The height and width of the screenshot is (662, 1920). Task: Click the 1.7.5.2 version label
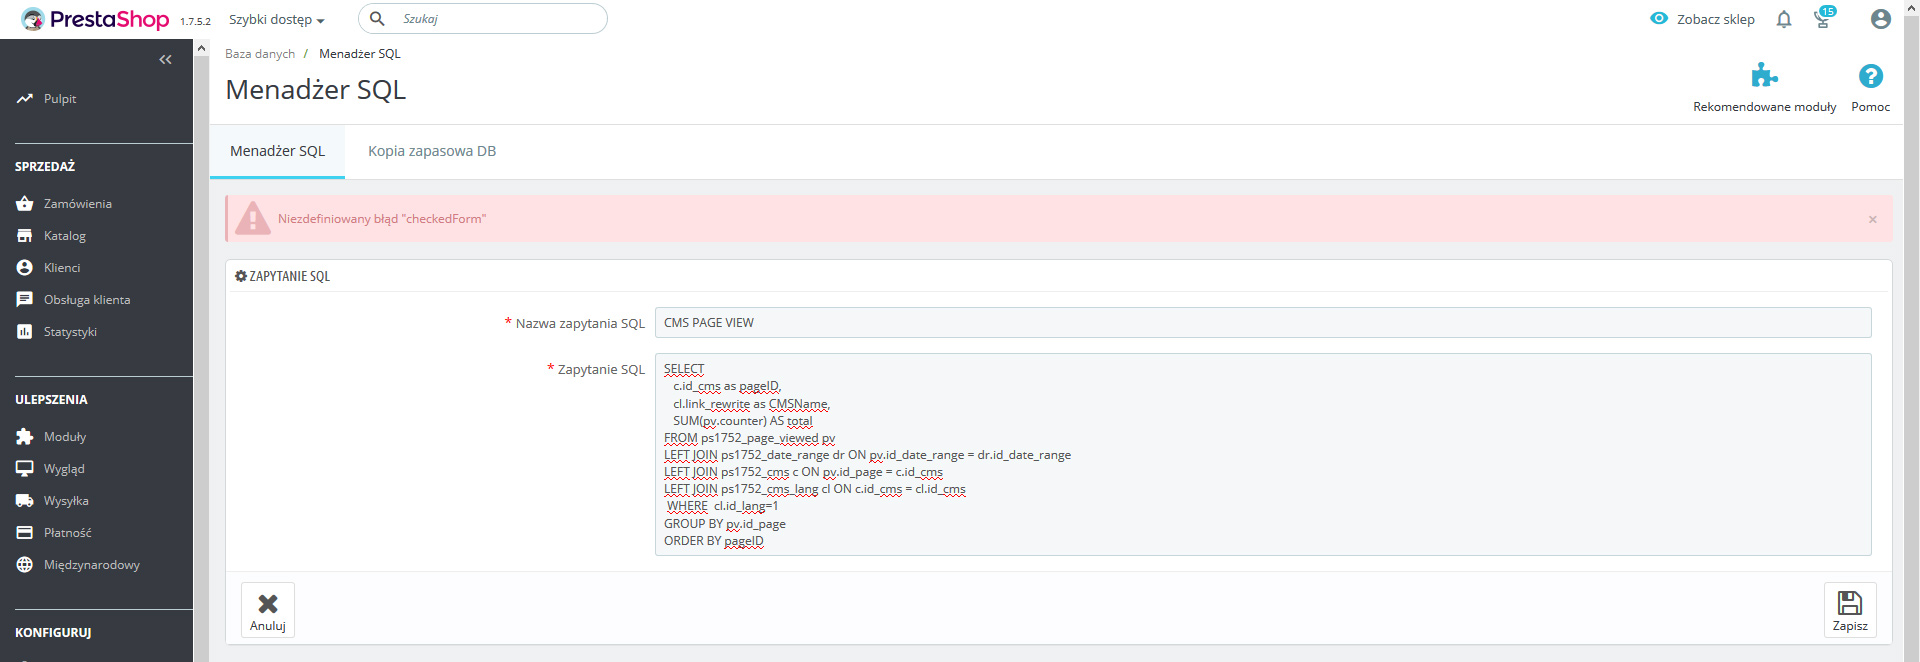(195, 21)
